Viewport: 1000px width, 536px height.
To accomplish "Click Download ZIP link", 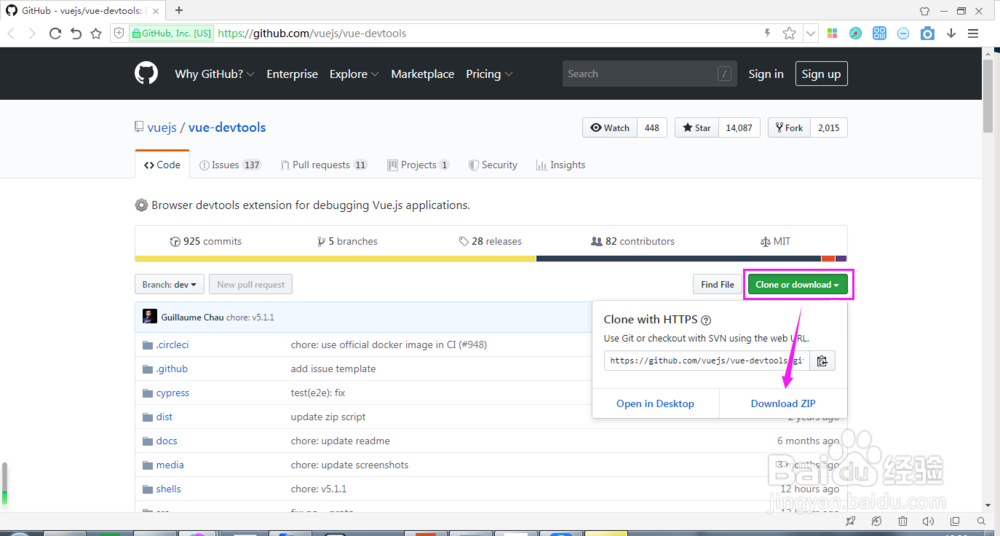I will click(783, 403).
